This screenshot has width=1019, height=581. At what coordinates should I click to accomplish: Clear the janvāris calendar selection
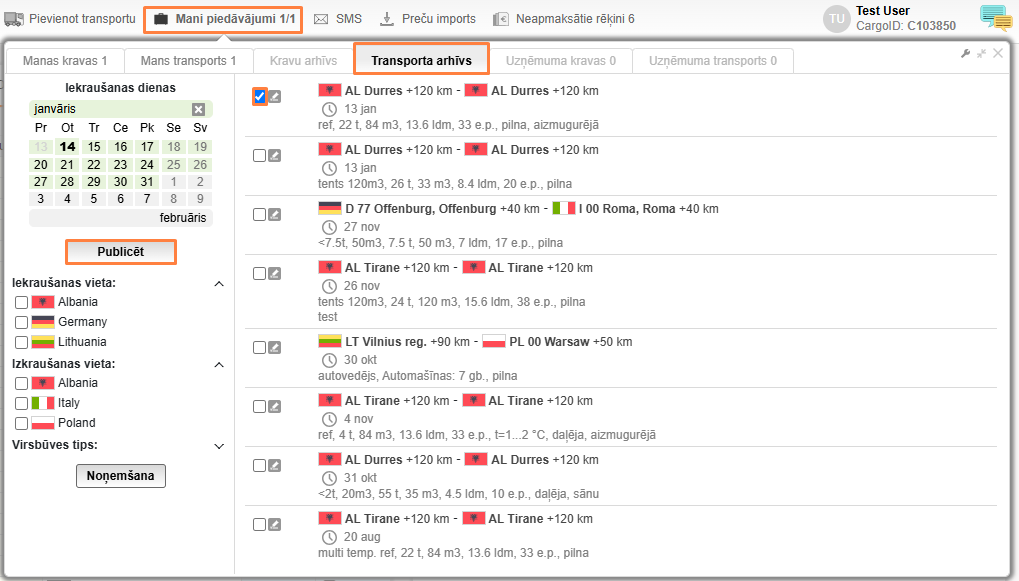point(198,109)
